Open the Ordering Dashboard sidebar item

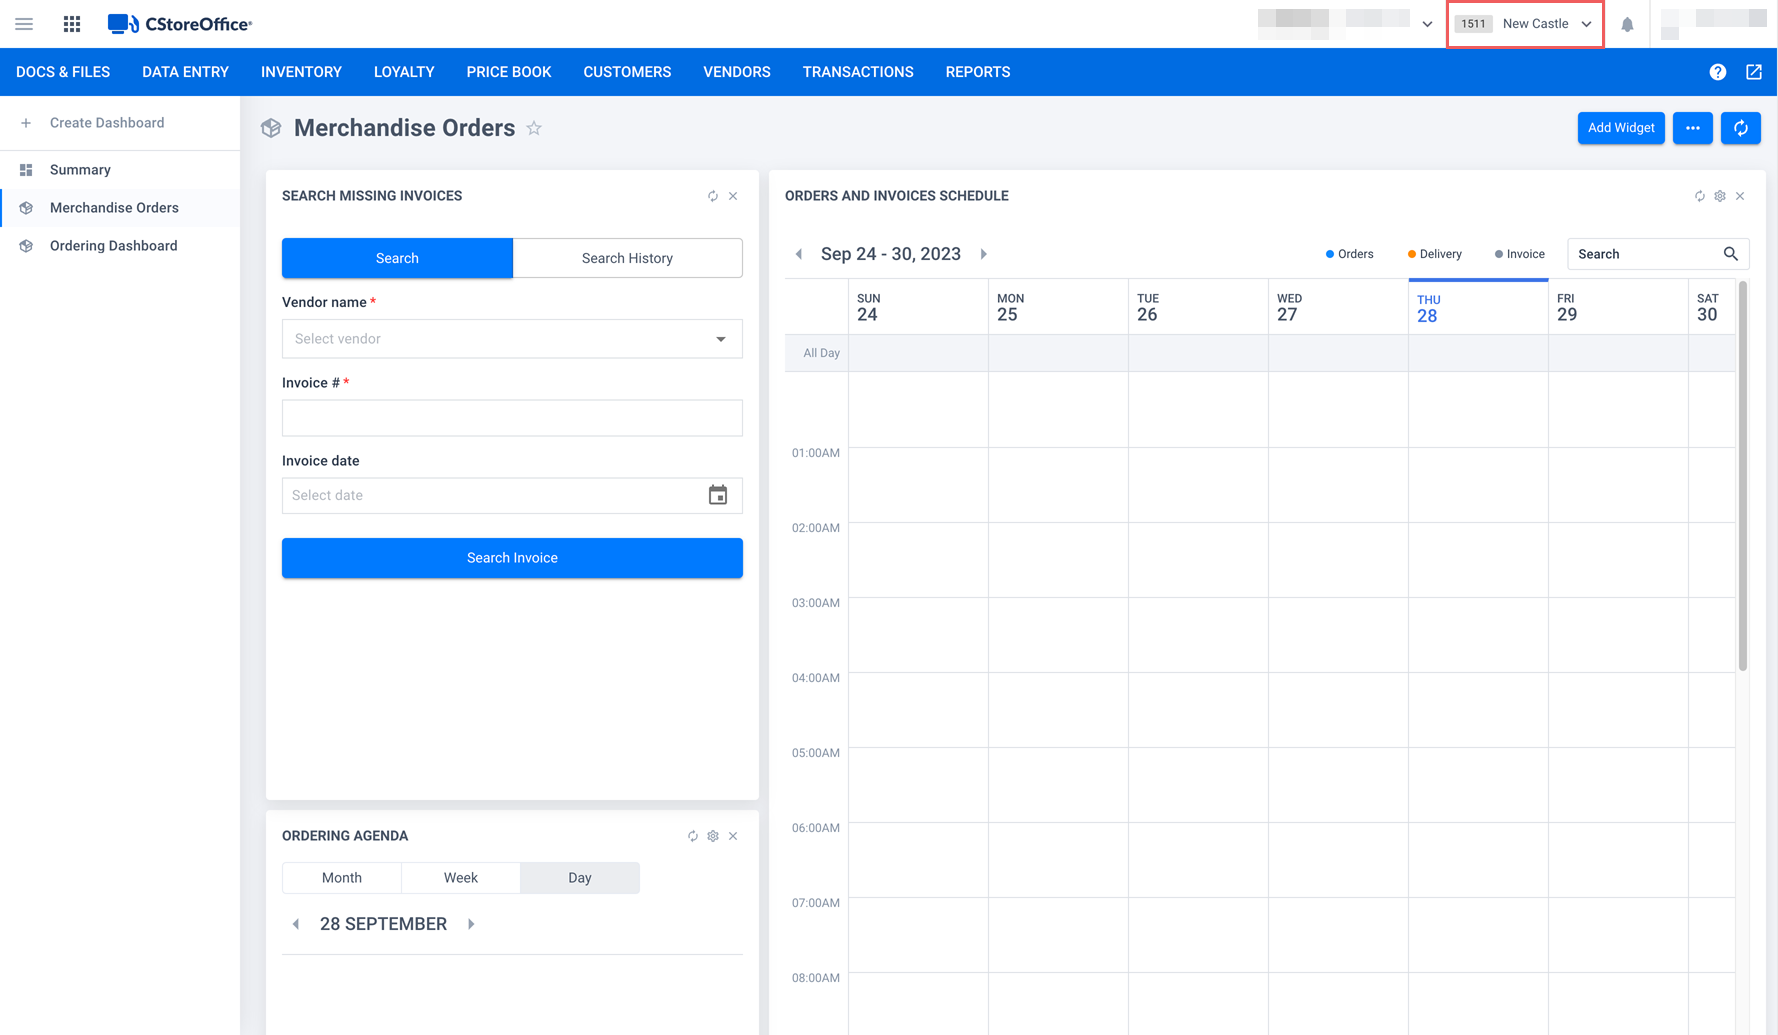113,246
